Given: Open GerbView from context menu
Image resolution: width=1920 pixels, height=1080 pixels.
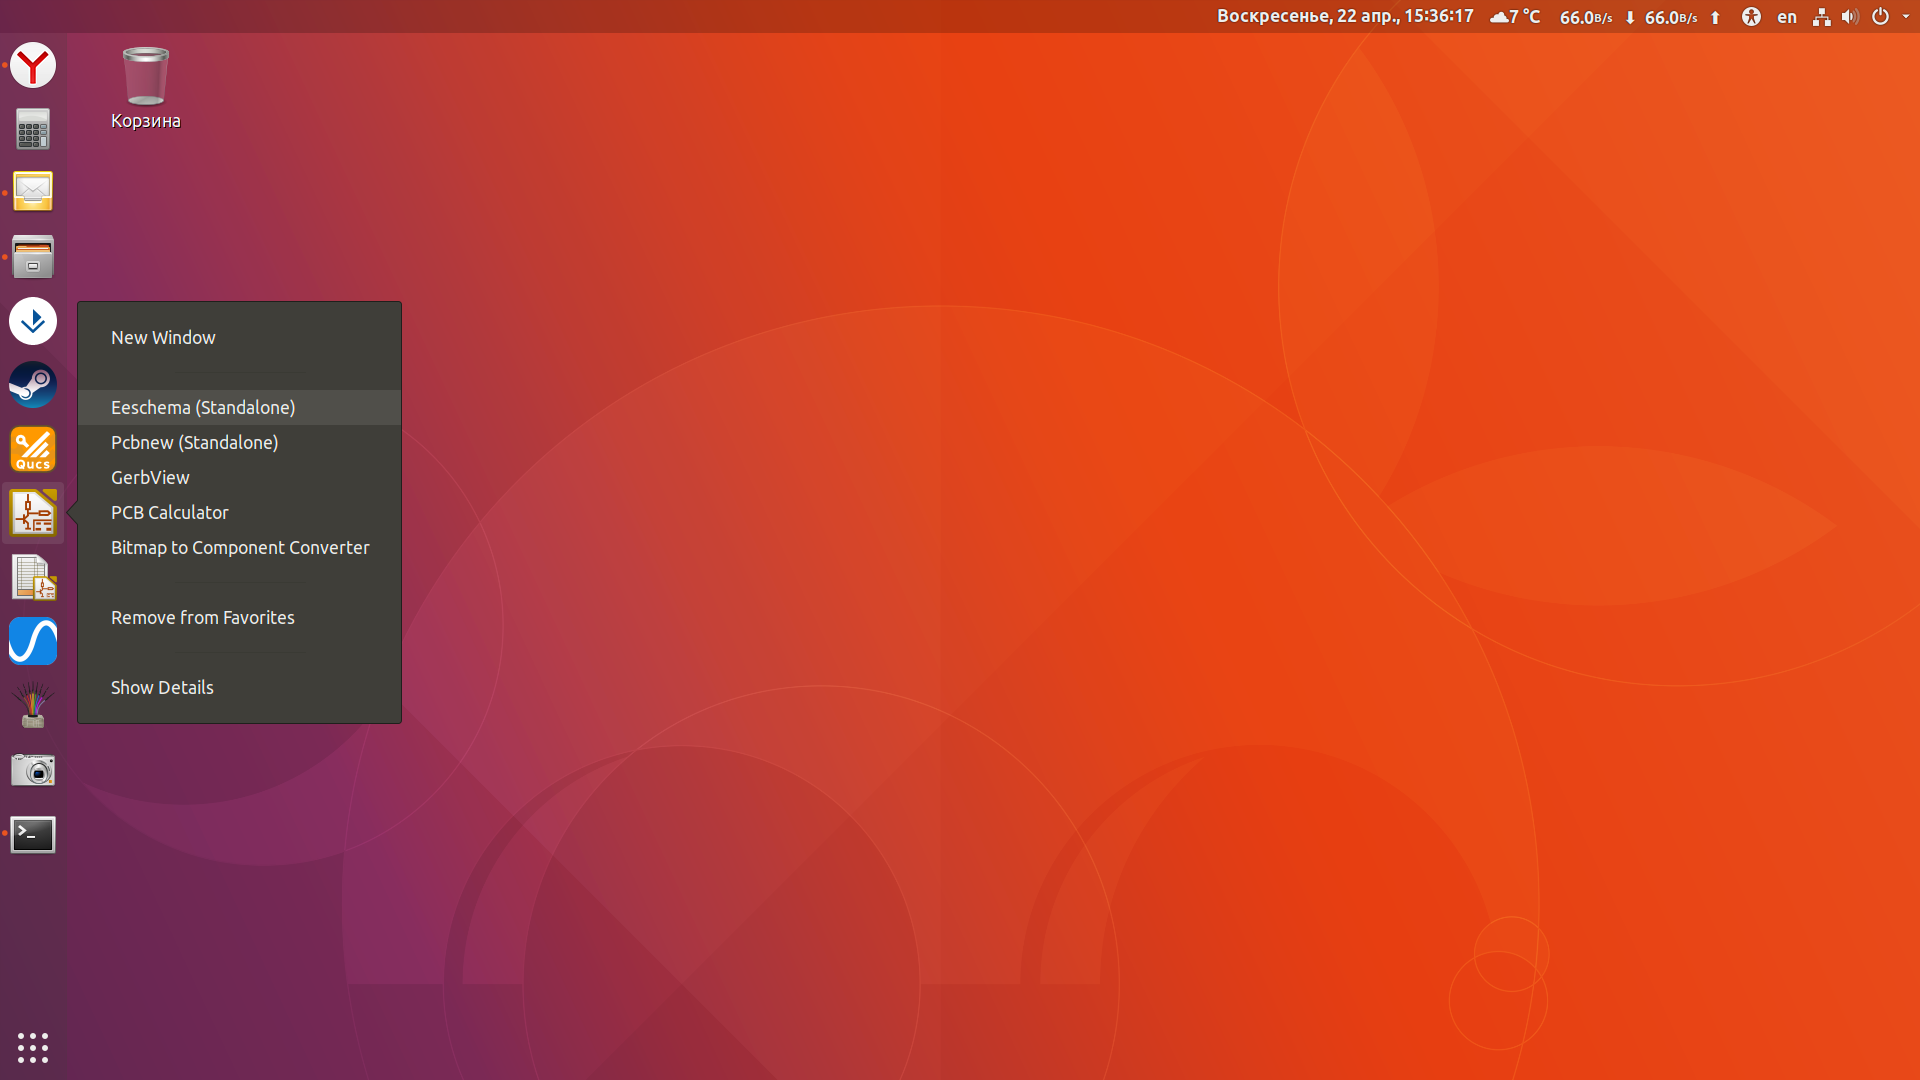Looking at the screenshot, I should pyautogui.click(x=150, y=478).
